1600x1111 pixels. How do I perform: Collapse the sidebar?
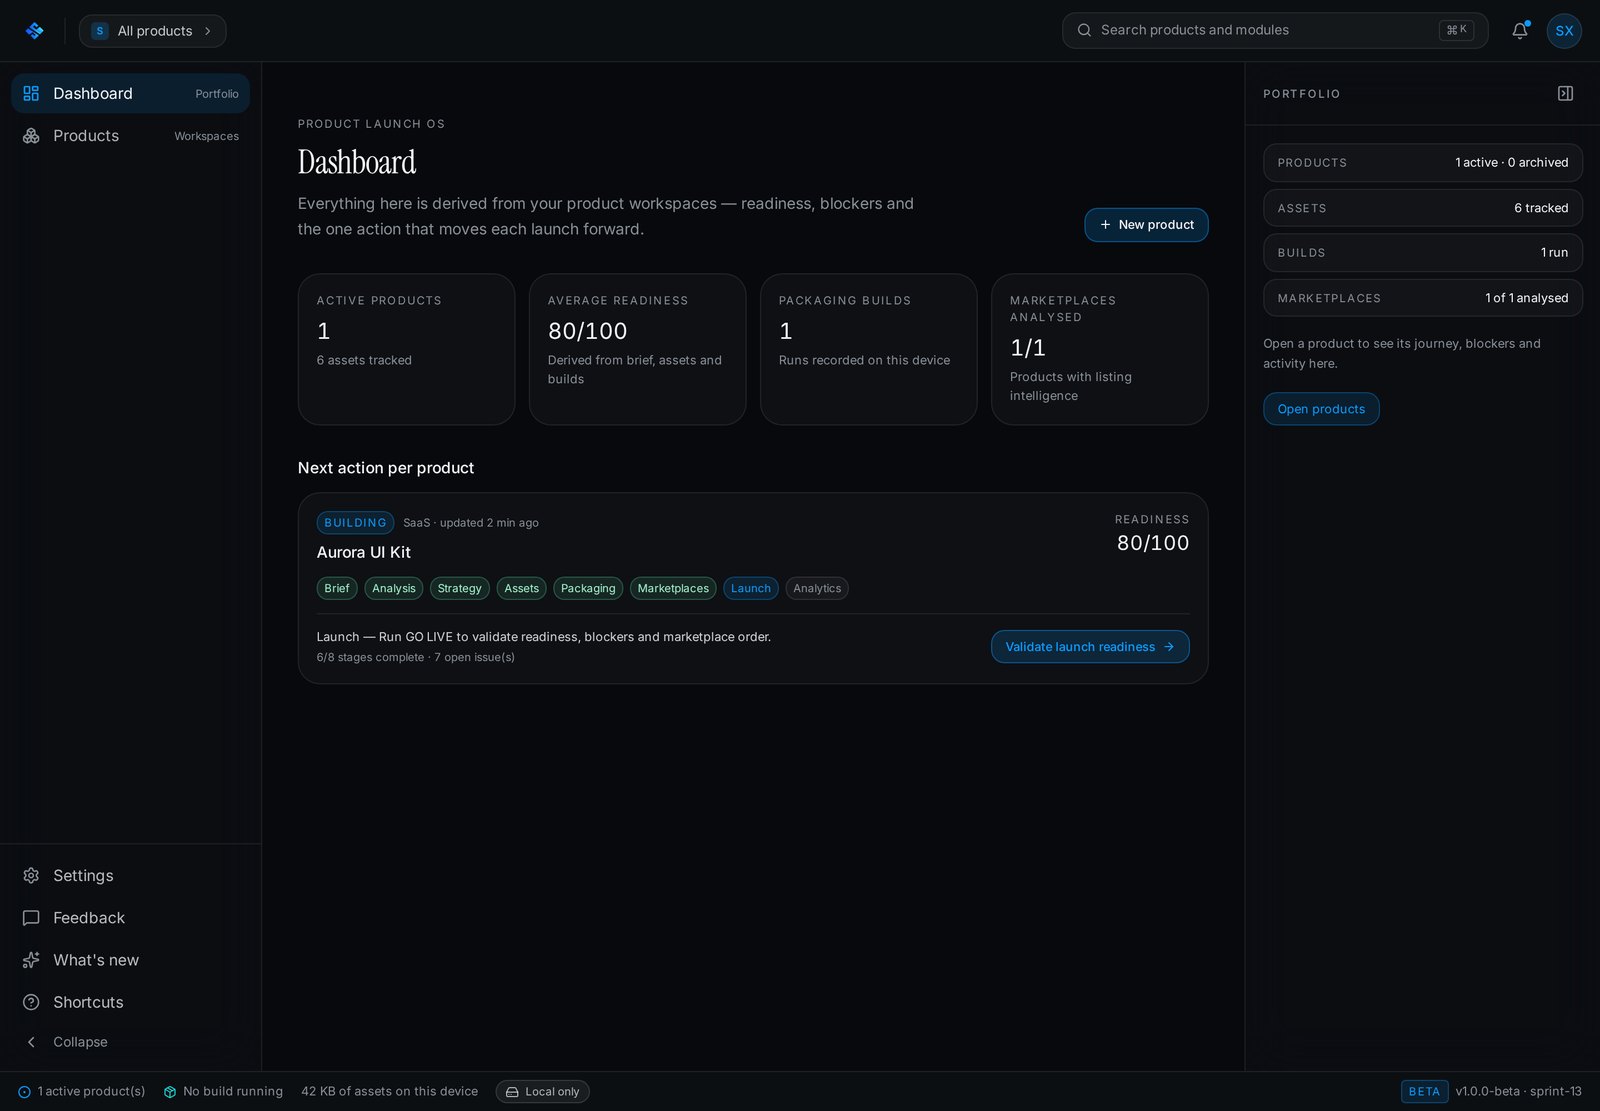pos(131,1042)
